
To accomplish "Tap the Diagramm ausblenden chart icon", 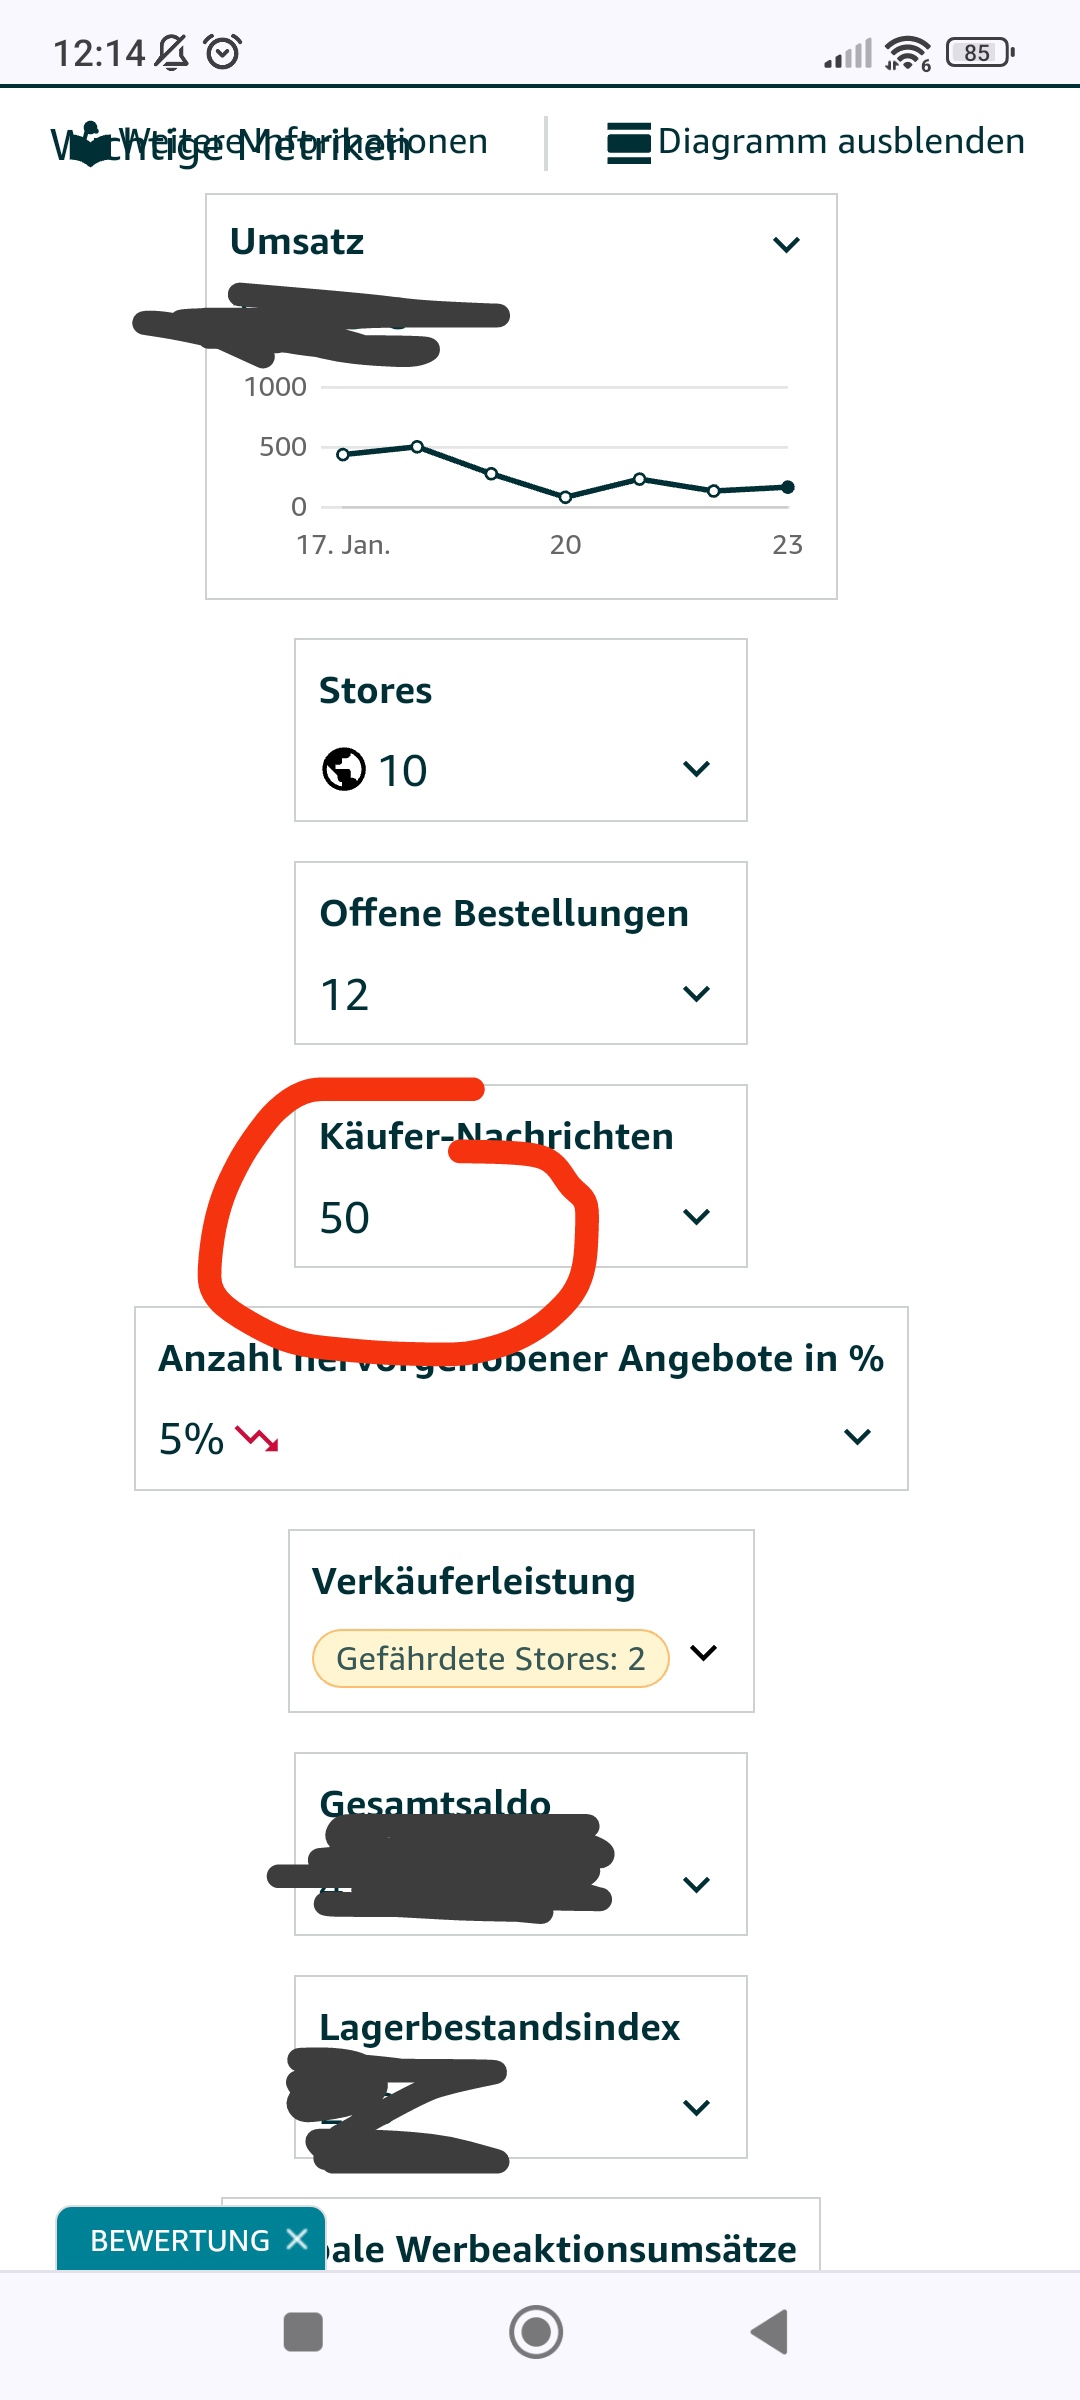I will (629, 143).
